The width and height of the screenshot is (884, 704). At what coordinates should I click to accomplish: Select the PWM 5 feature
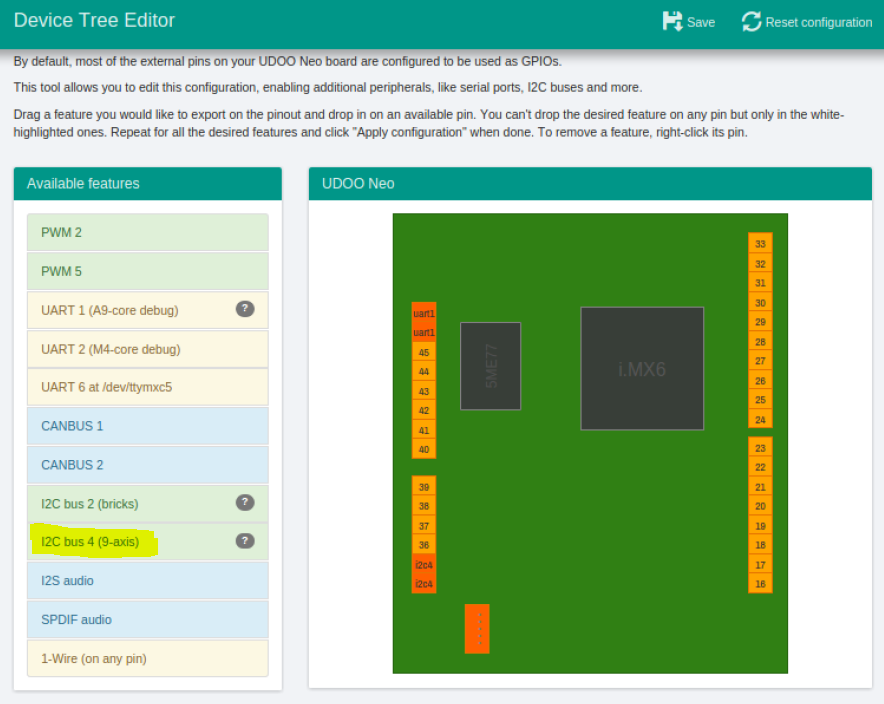pyautogui.click(x=148, y=271)
